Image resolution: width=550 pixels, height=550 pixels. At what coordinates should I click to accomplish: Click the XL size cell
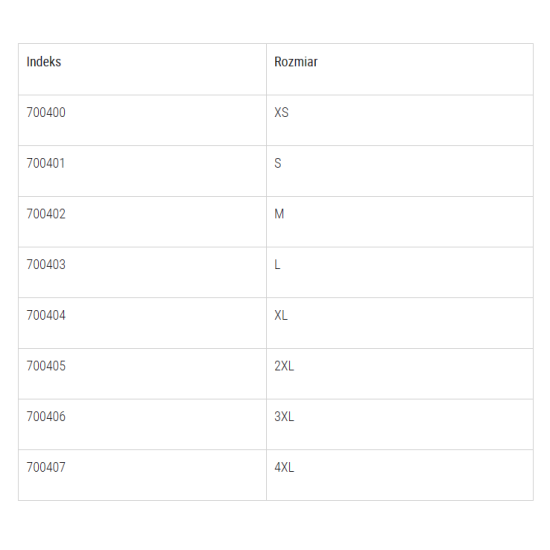click(400, 323)
